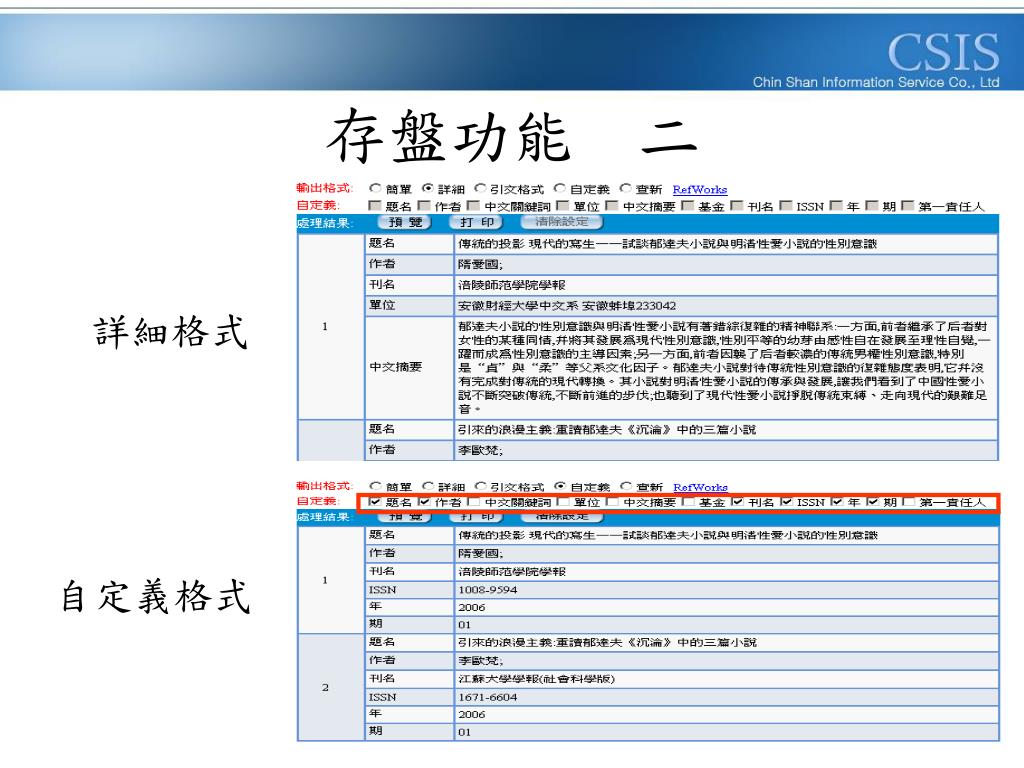Tick 中文摘要 checkbox in 自定義格式 screenshot
This screenshot has width=1024, height=768.
pyautogui.click(x=612, y=502)
